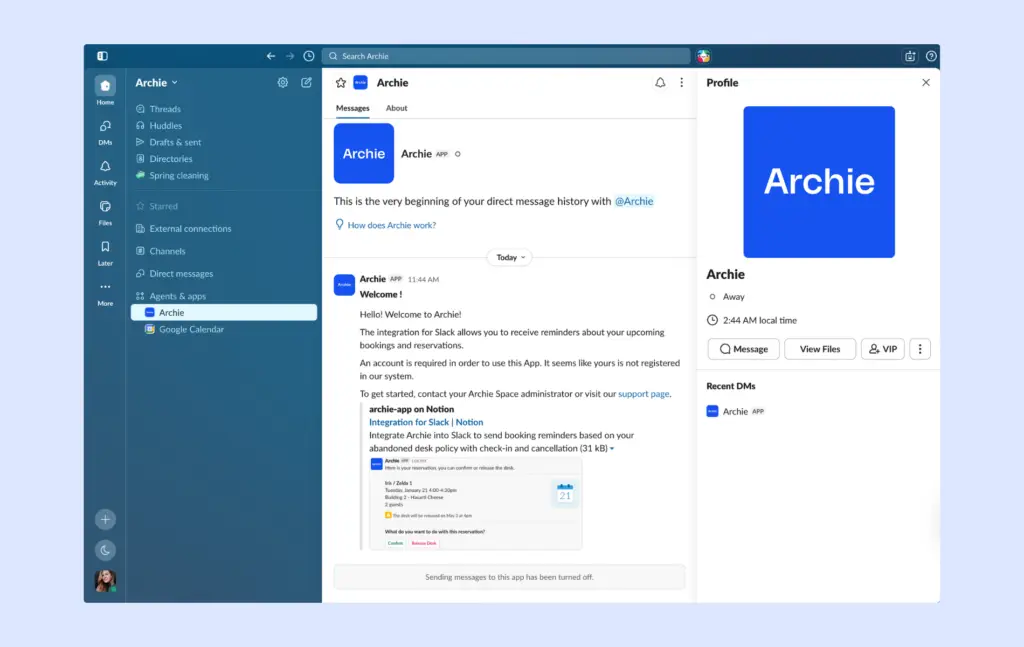Open the support page link

(x=643, y=394)
